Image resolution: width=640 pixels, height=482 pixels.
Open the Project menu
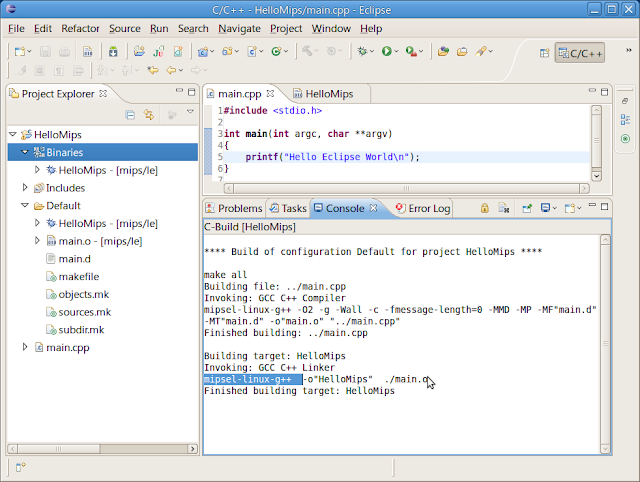click(x=286, y=29)
